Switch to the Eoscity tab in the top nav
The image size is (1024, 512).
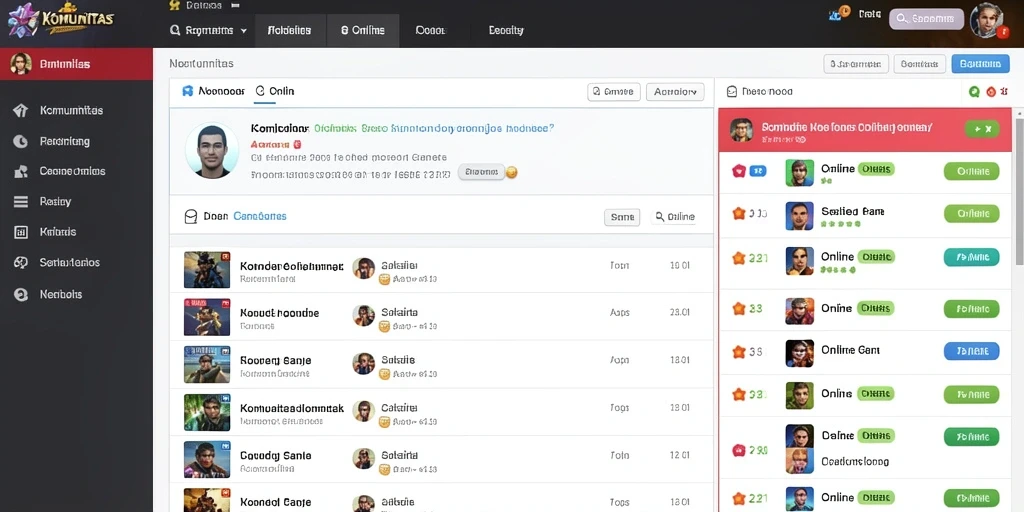click(x=506, y=30)
